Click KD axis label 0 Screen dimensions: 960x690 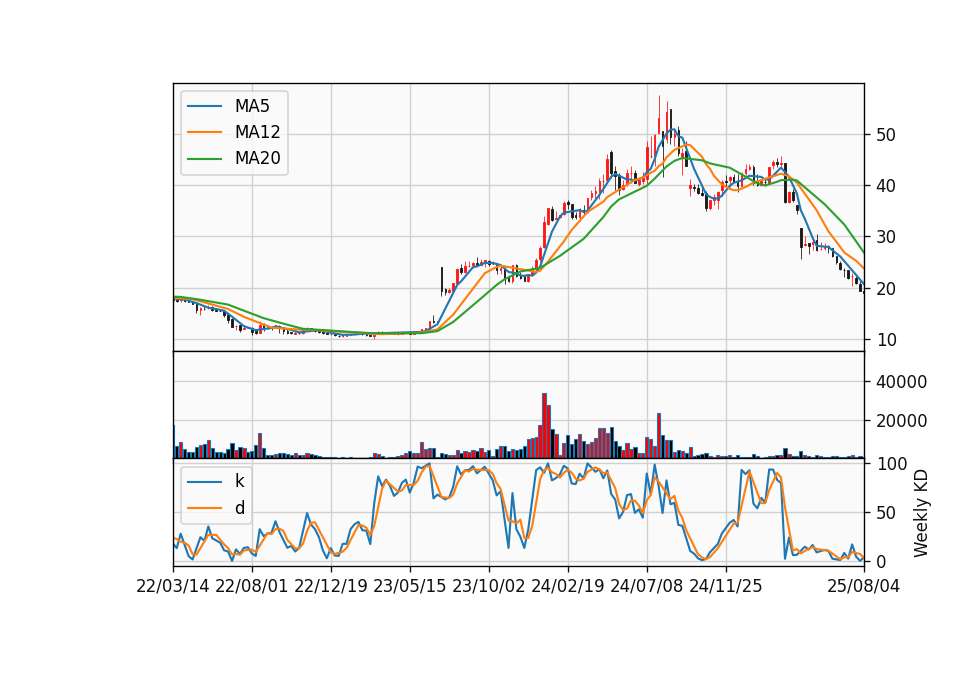point(881,561)
